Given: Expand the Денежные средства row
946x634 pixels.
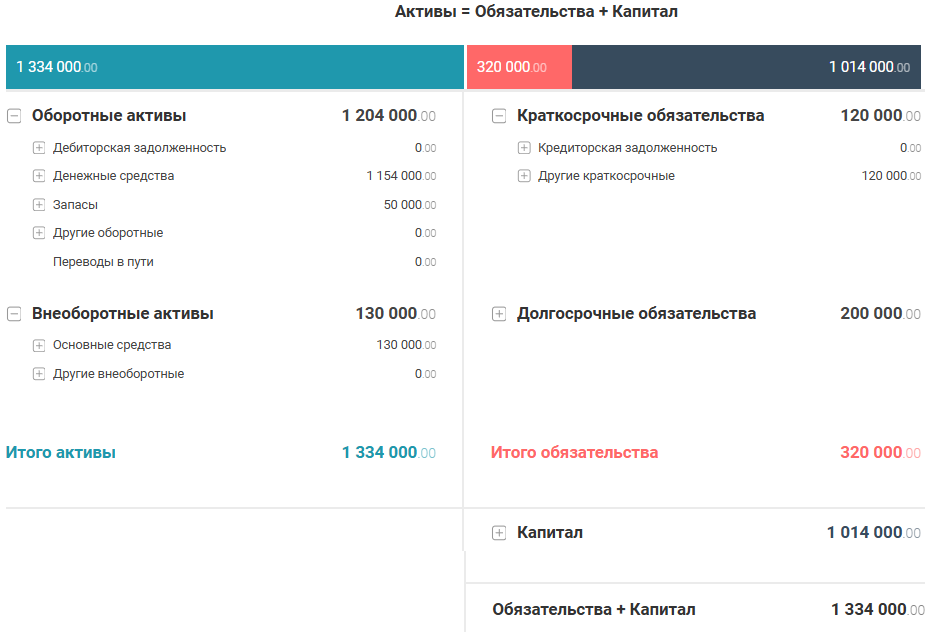Looking at the screenshot, I should point(39,176).
